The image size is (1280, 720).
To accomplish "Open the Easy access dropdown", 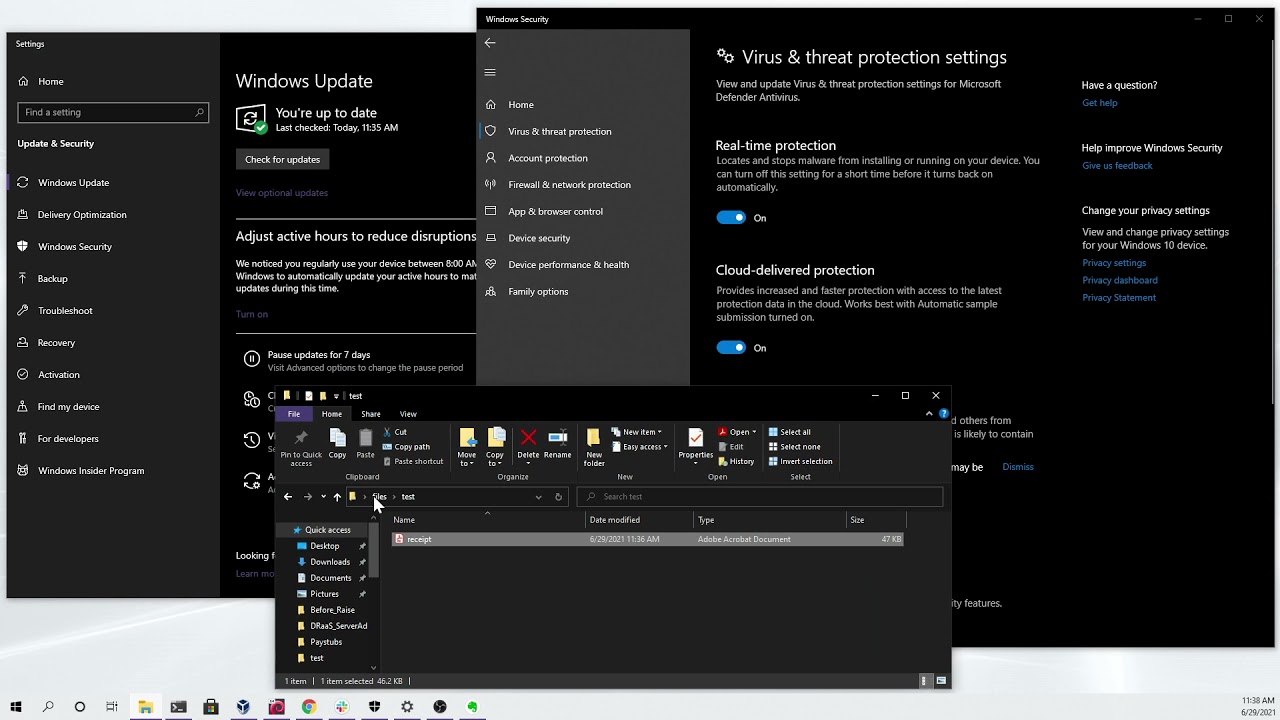I will pos(638,447).
